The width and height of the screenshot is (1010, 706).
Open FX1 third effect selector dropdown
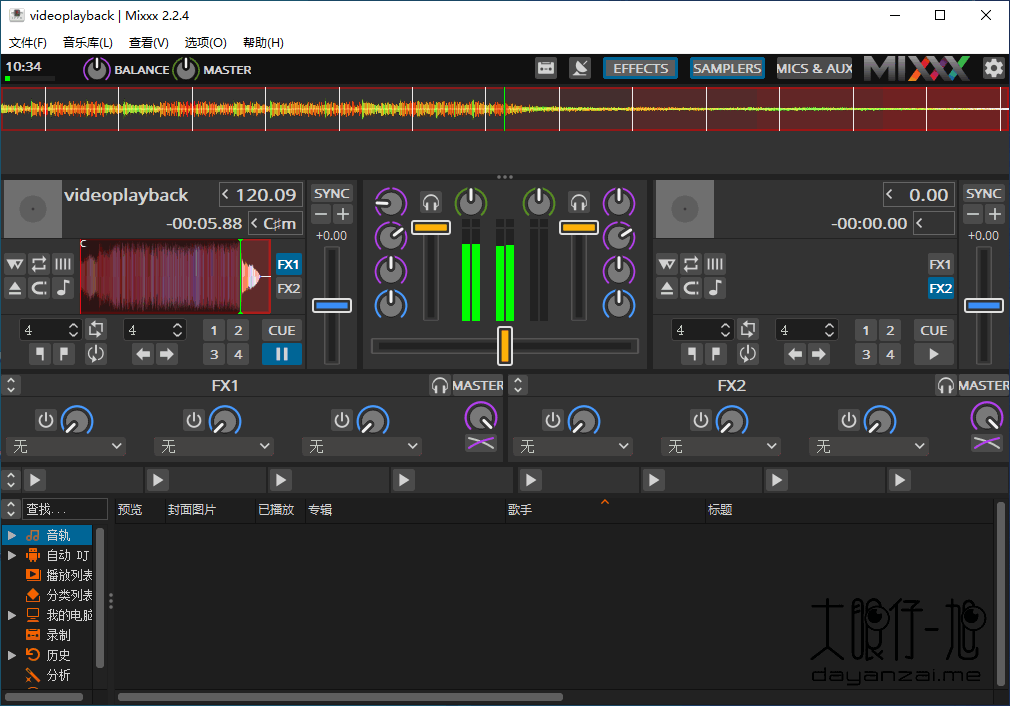[362, 446]
